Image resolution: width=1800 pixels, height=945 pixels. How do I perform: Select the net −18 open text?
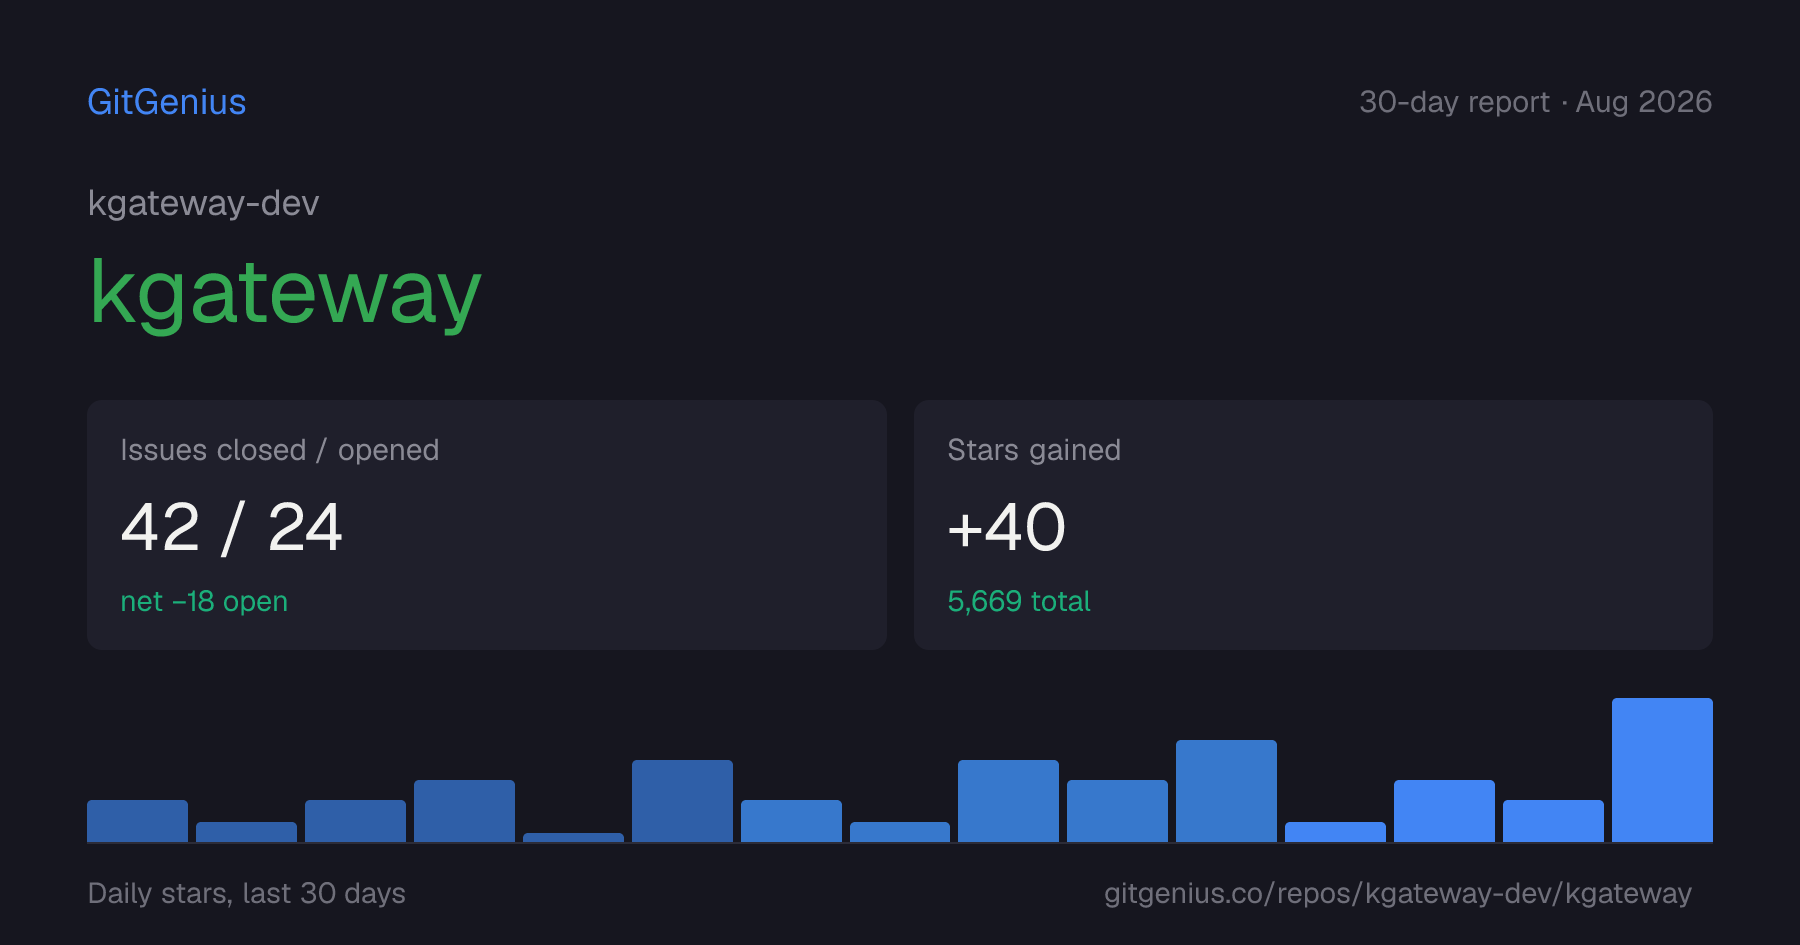(x=204, y=601)
